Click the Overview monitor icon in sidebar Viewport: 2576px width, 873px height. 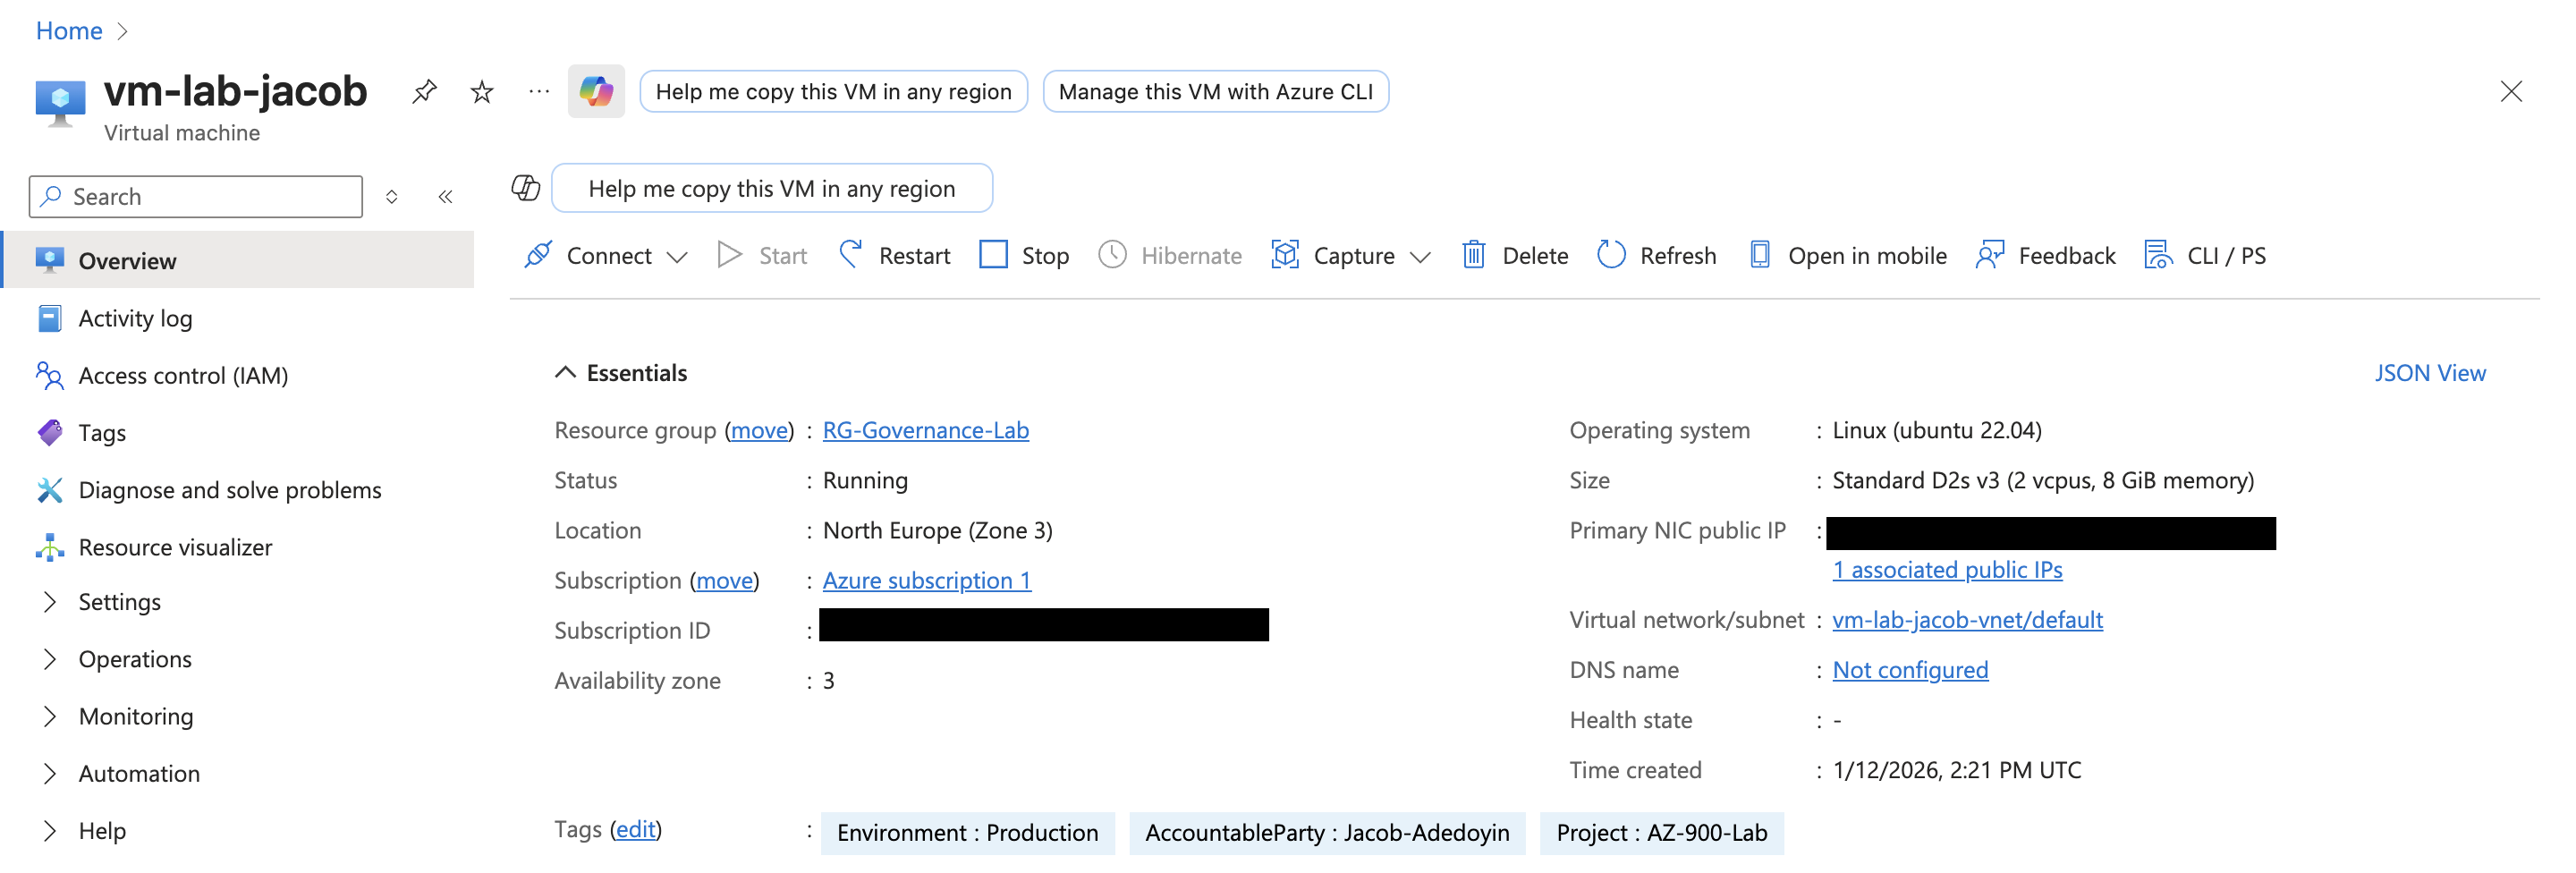tap(50, 260)
